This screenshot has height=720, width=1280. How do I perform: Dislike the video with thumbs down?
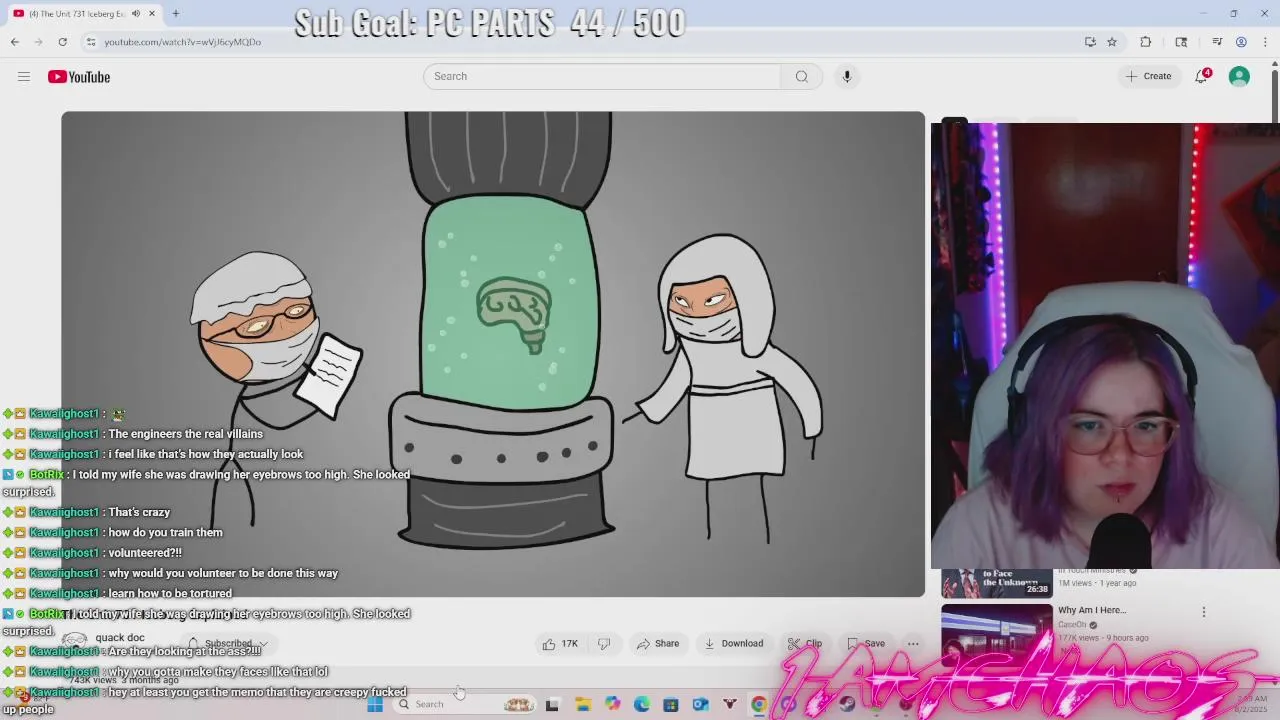(604, 644)
